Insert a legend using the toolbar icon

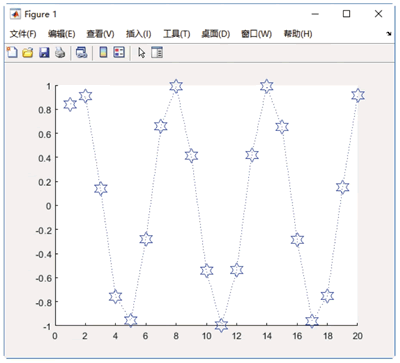119,52
